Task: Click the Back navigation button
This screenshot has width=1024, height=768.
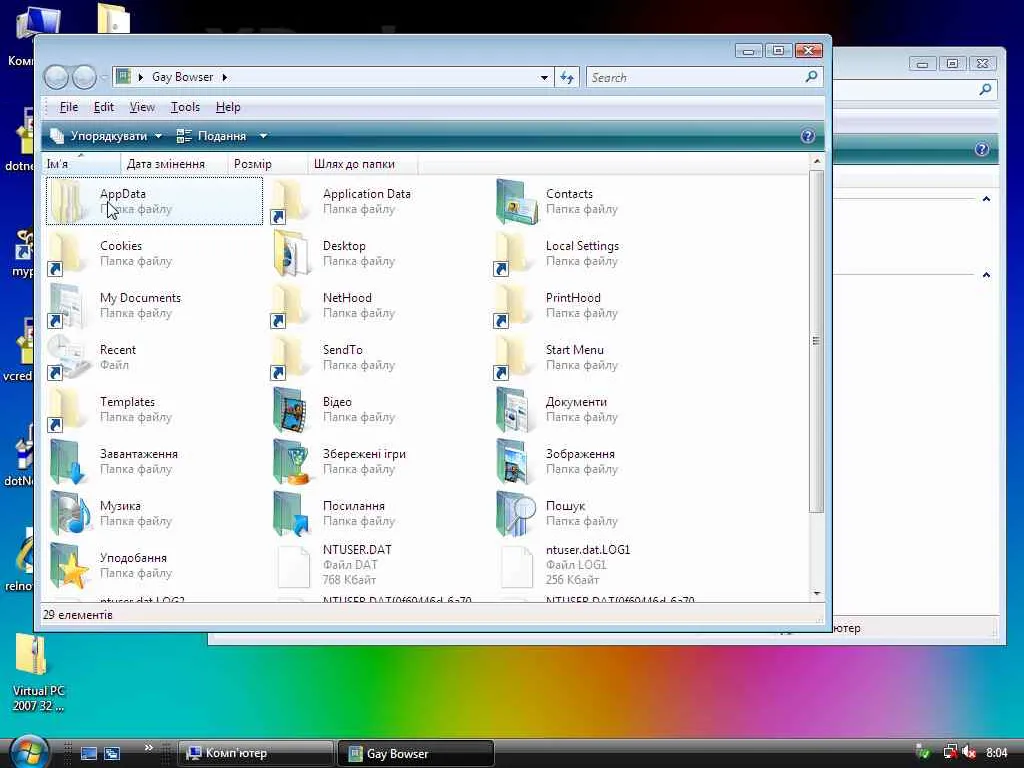Action: (x=56, y=78)
